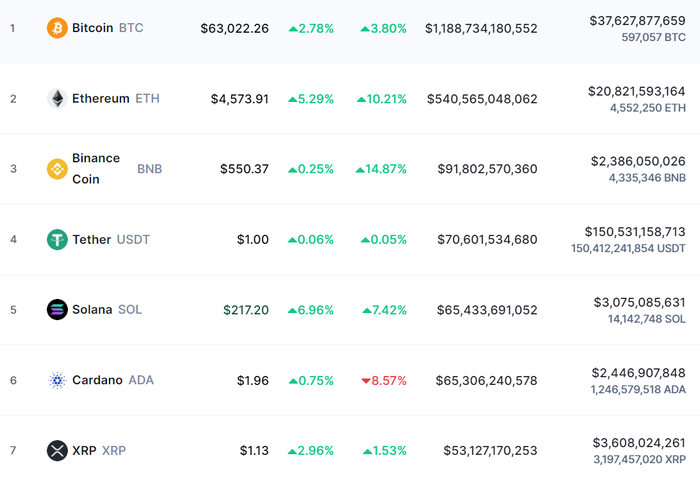Click the XRP price $1.13

(254, 451)
